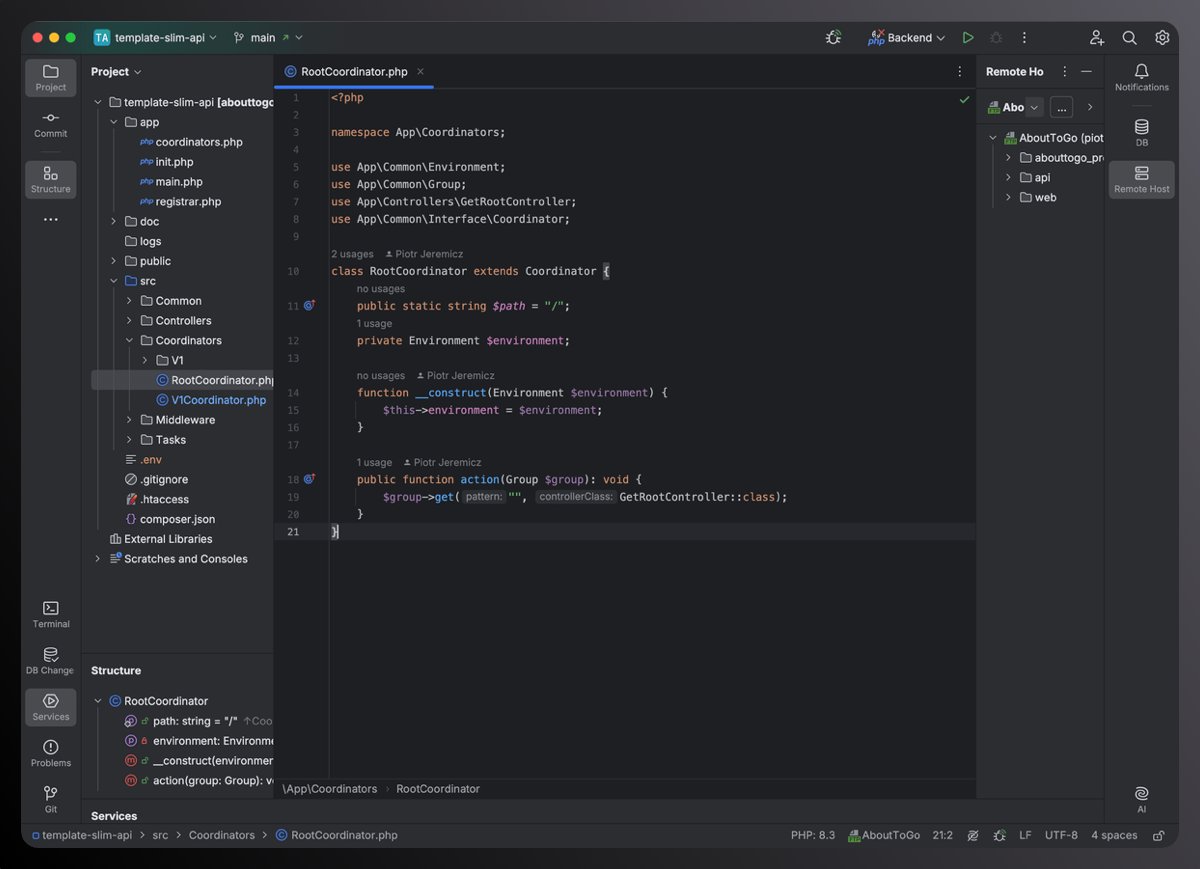Click the 1 usage hint above the action method

point(373,462)
